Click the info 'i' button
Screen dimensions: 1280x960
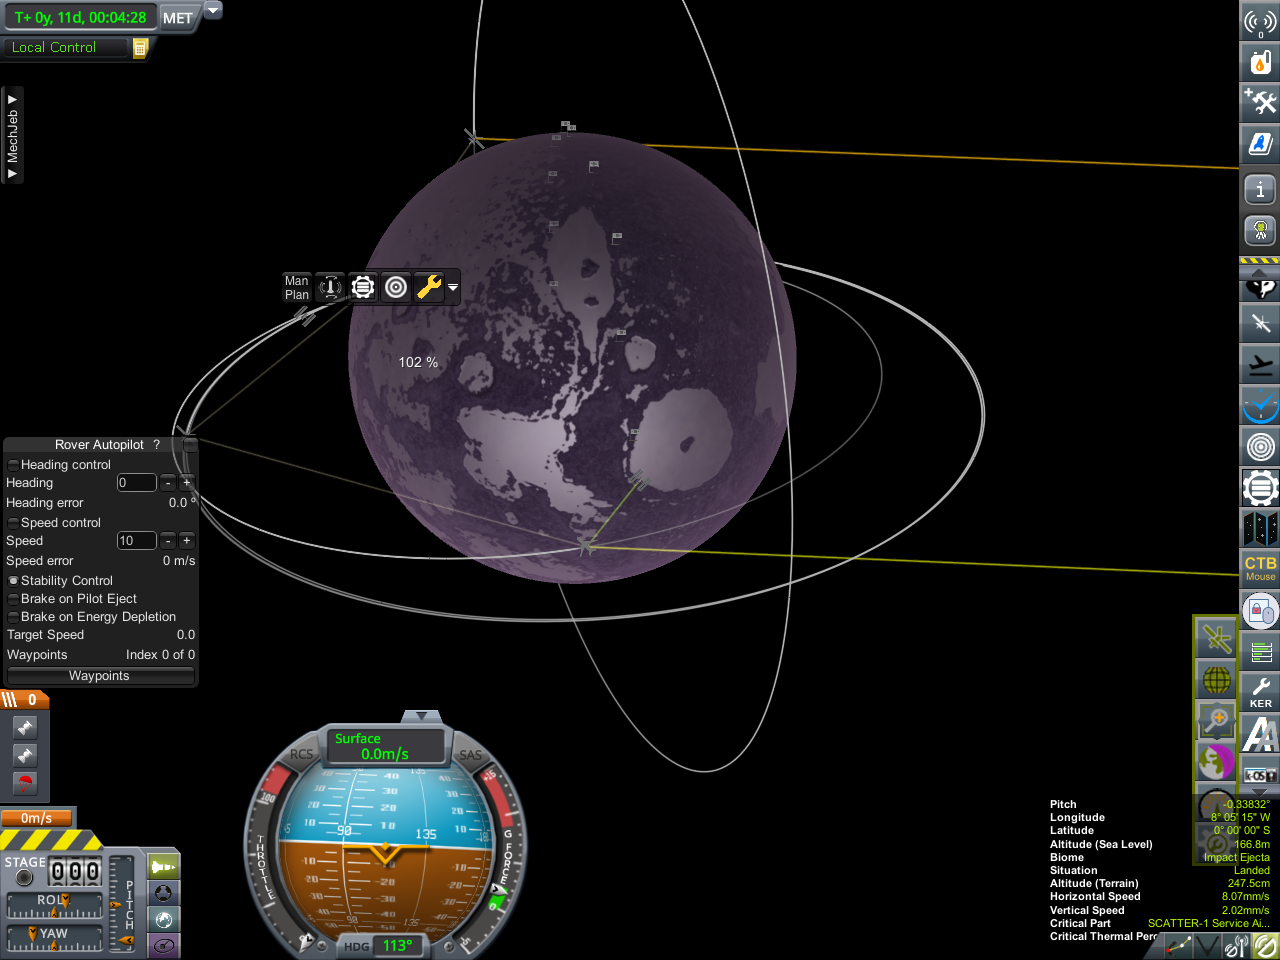point(1260,189)
